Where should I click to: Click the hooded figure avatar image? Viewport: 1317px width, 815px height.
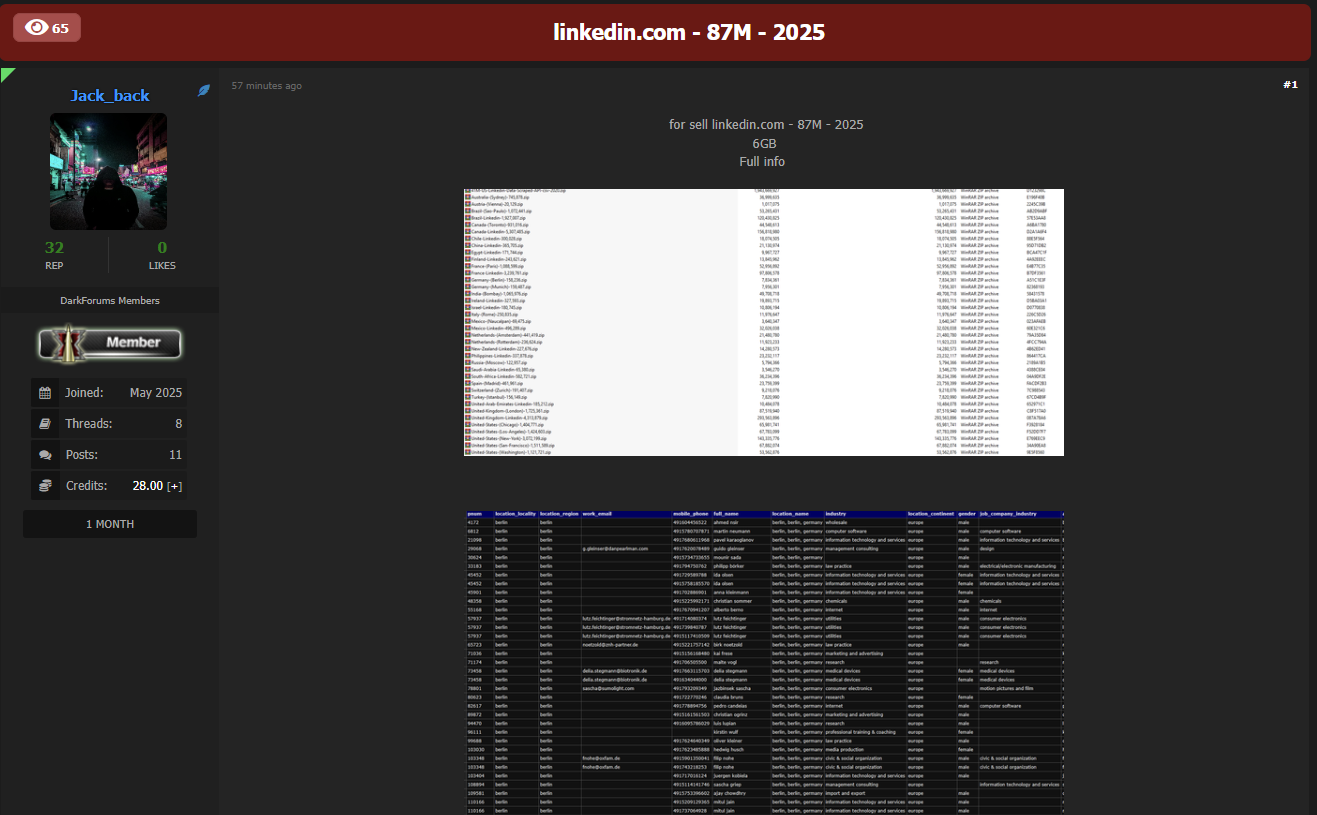point(108,171)
